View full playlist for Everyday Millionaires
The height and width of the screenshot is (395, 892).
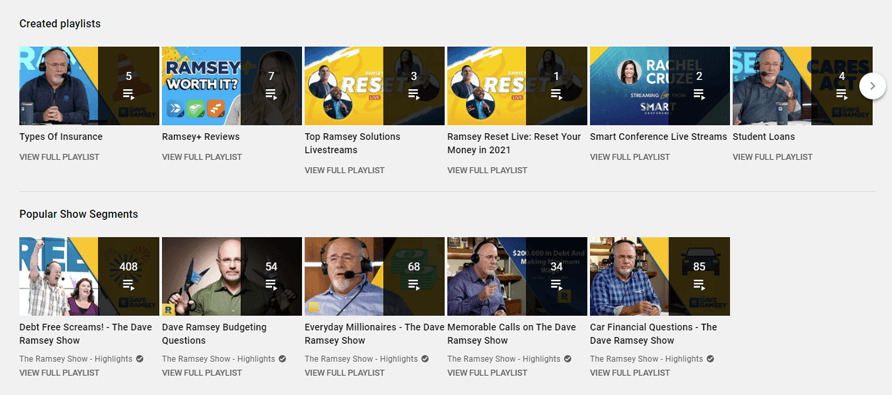point(345,373)
